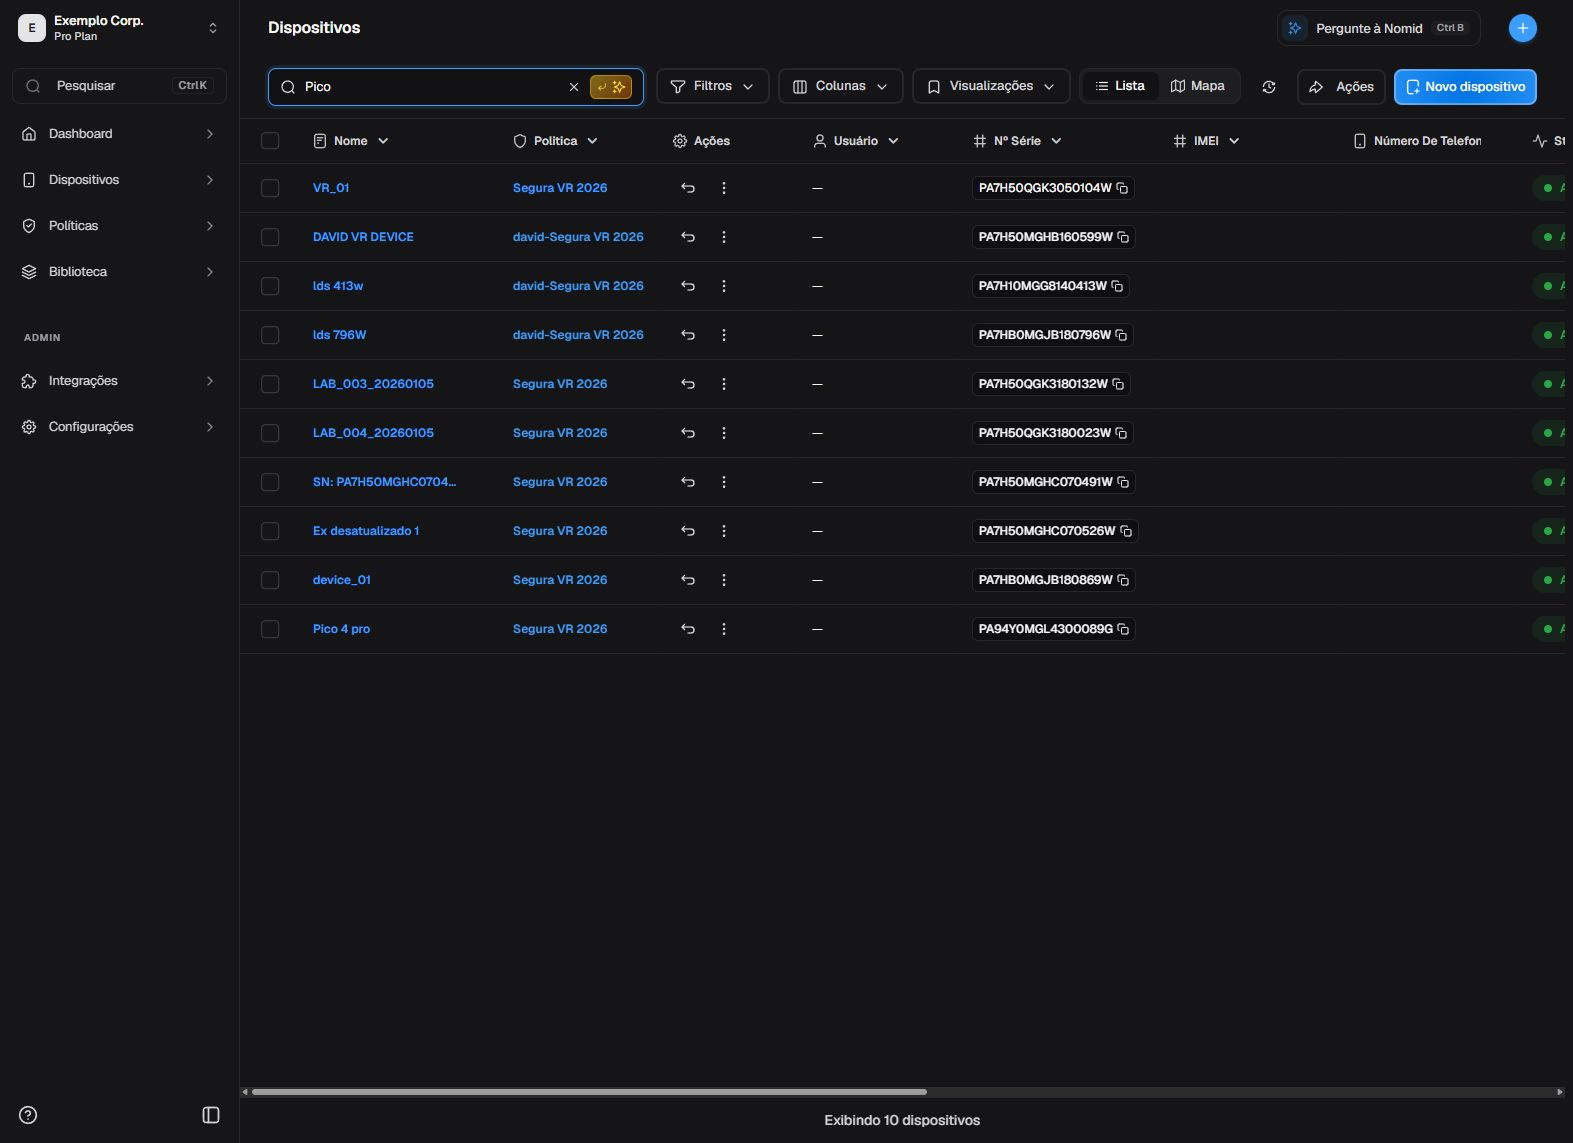The height and width of the screenshot is (1143, 1573).
Task: Click reply arrow icon for Ex desatualizado 1
Action: 688,531
